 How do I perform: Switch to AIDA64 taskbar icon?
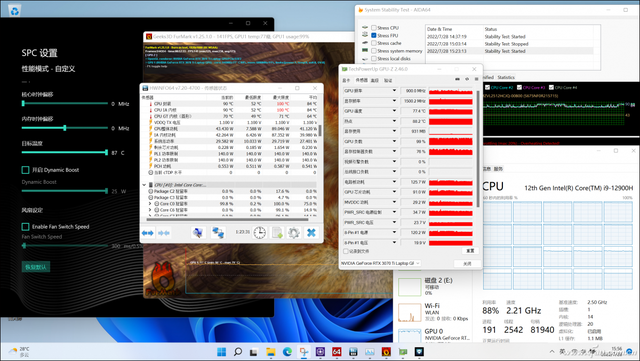[x=337, y=352]
